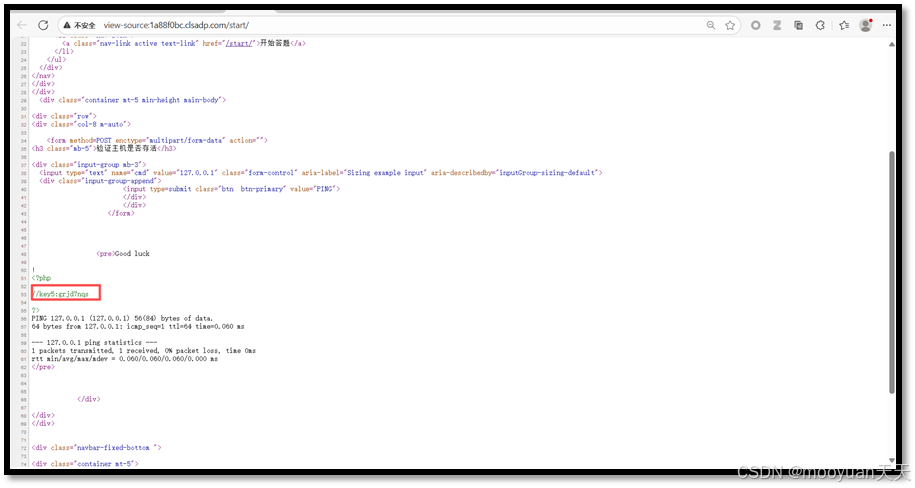
Task: Click the Z extension icon
Action: tap(777, 25)
